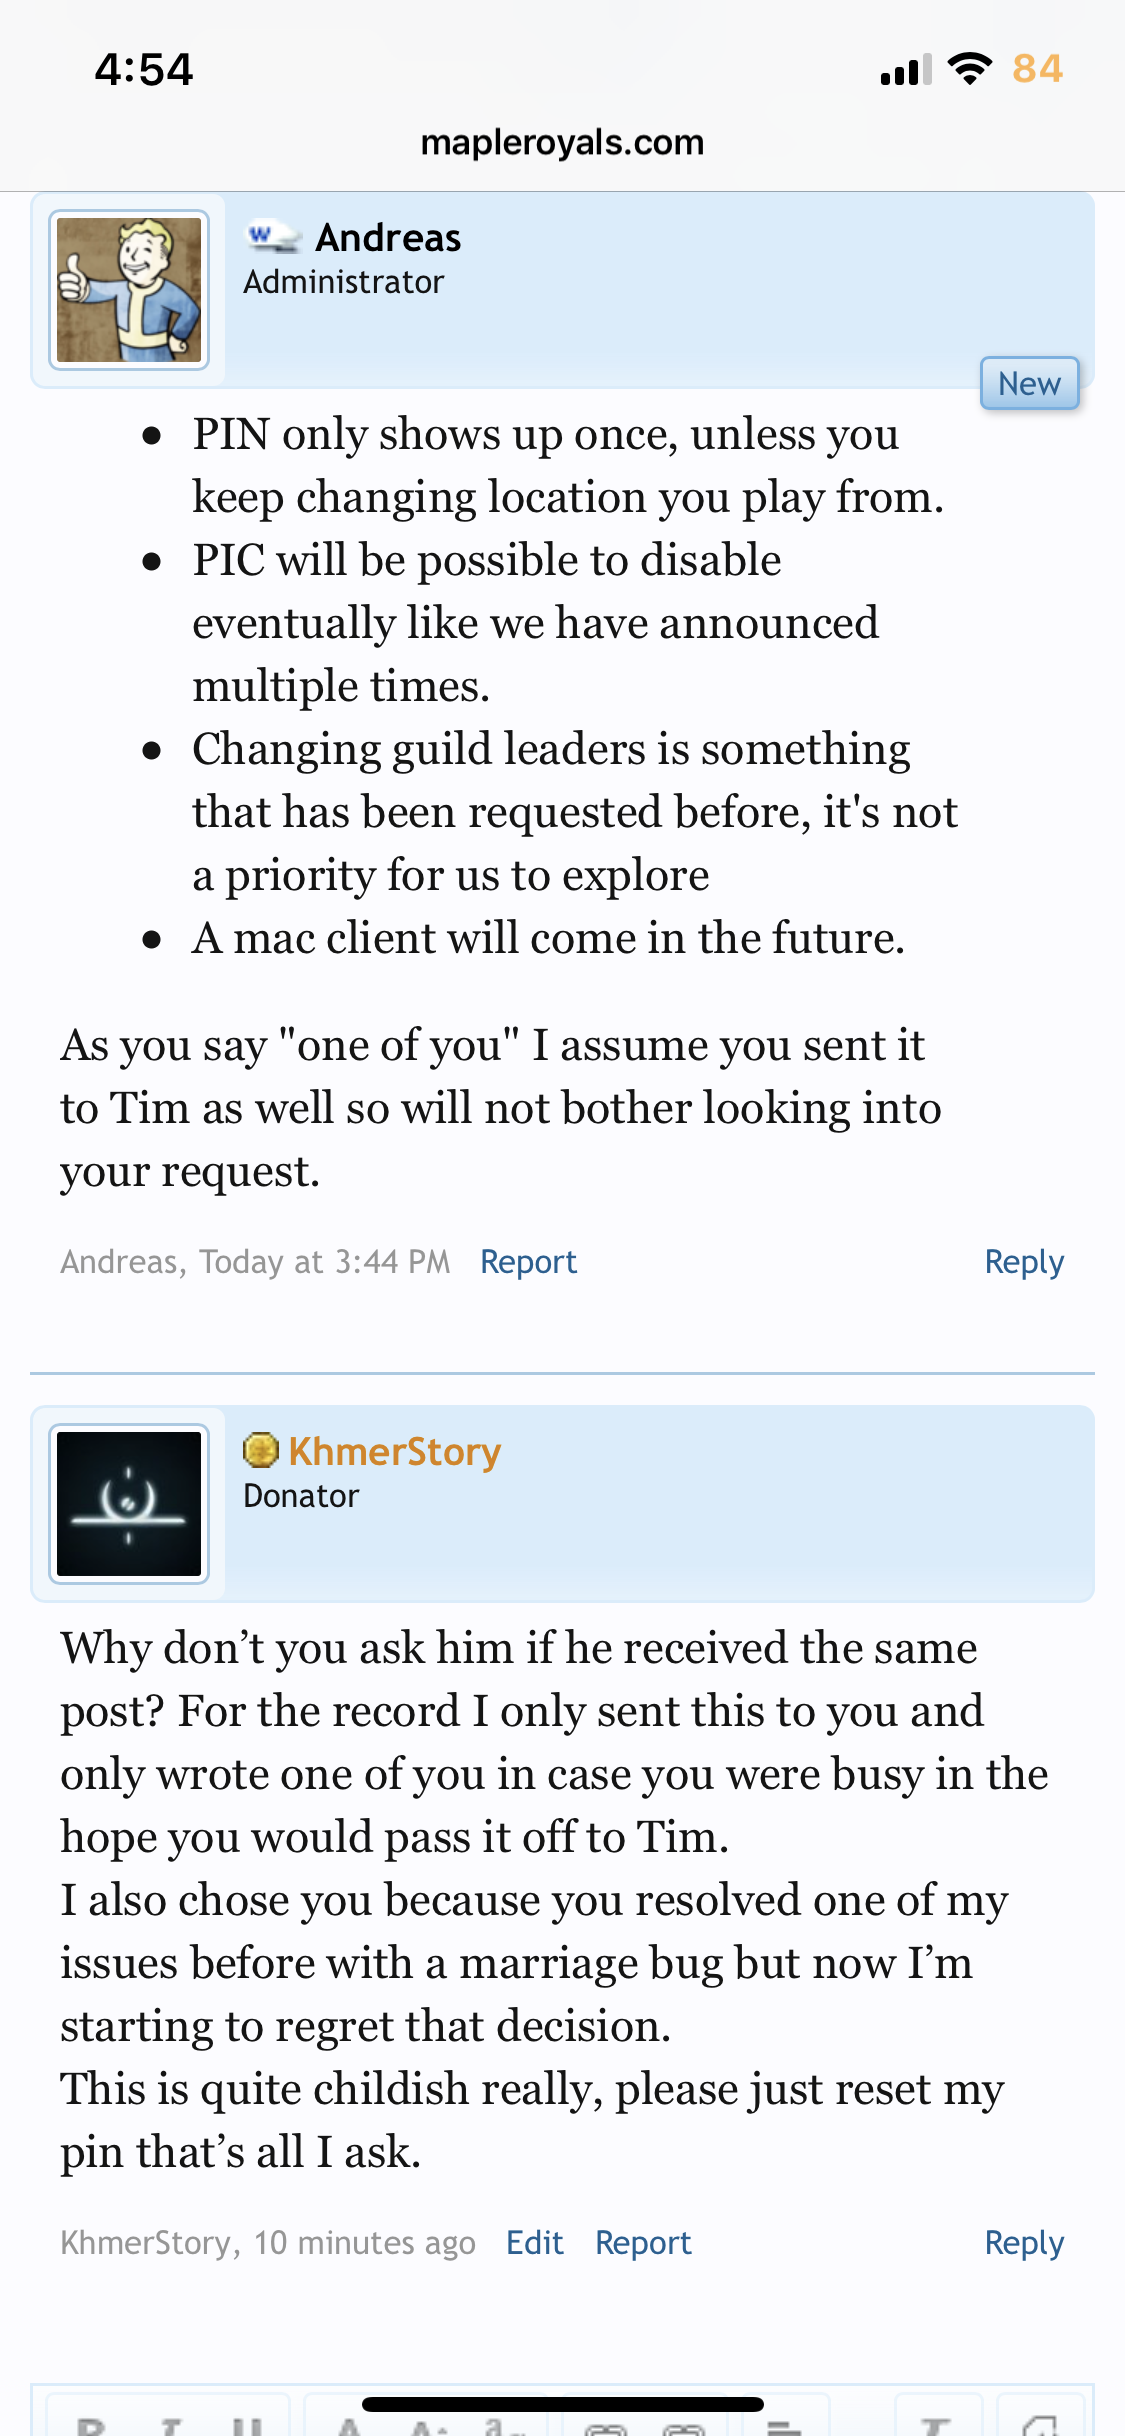Toggle italic formatting in the editor

click(171, 2423)
